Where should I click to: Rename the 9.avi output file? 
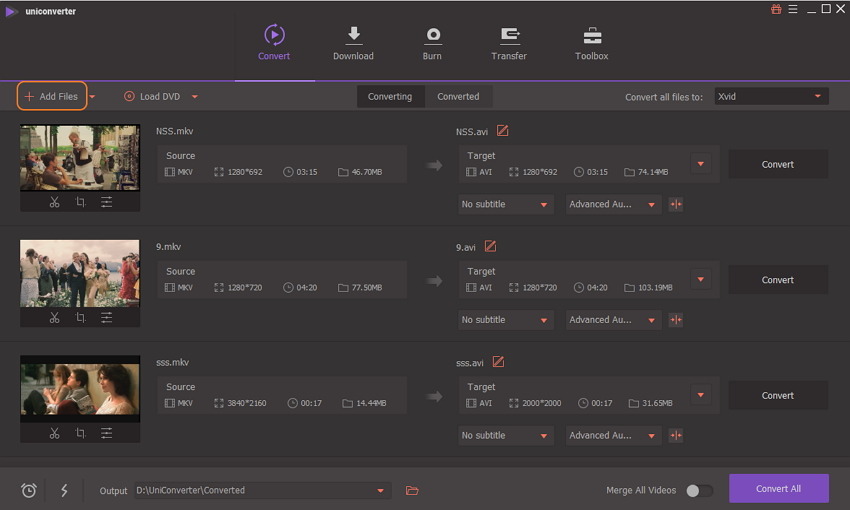coord(490,246)
